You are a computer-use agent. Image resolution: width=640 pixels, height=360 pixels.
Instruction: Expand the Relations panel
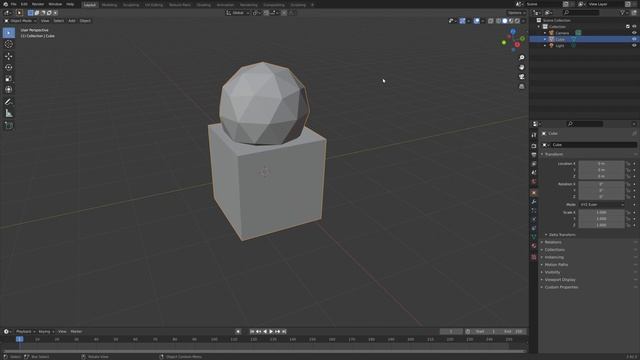click(553, 242)
